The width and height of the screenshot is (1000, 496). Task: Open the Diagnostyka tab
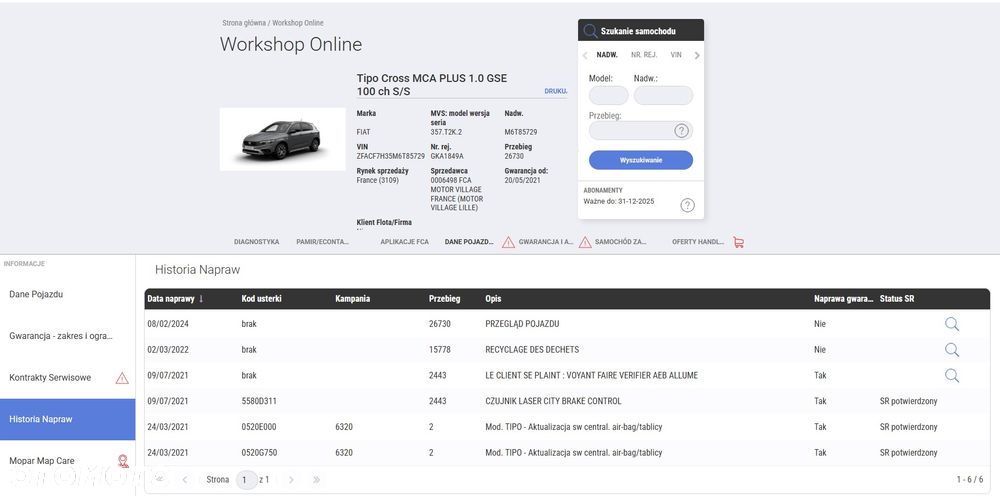pos(256,242)
